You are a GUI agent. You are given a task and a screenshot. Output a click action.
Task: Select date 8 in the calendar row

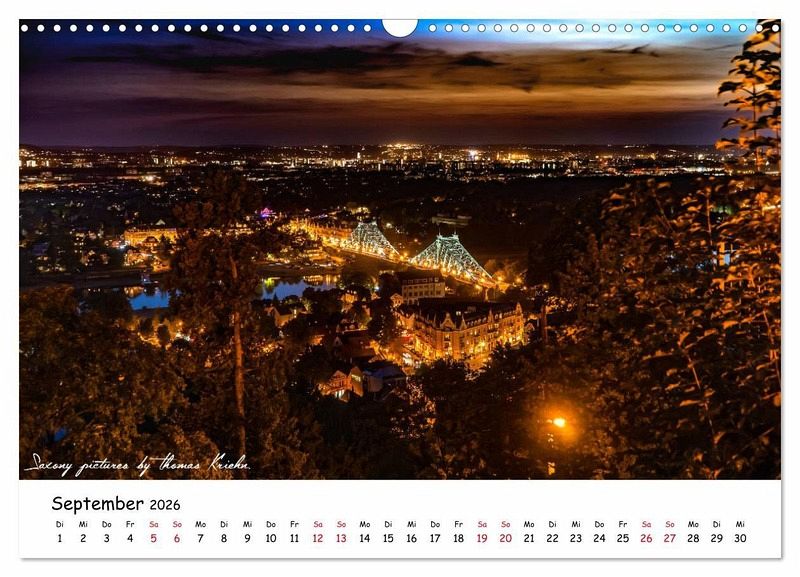coord(224,538)
